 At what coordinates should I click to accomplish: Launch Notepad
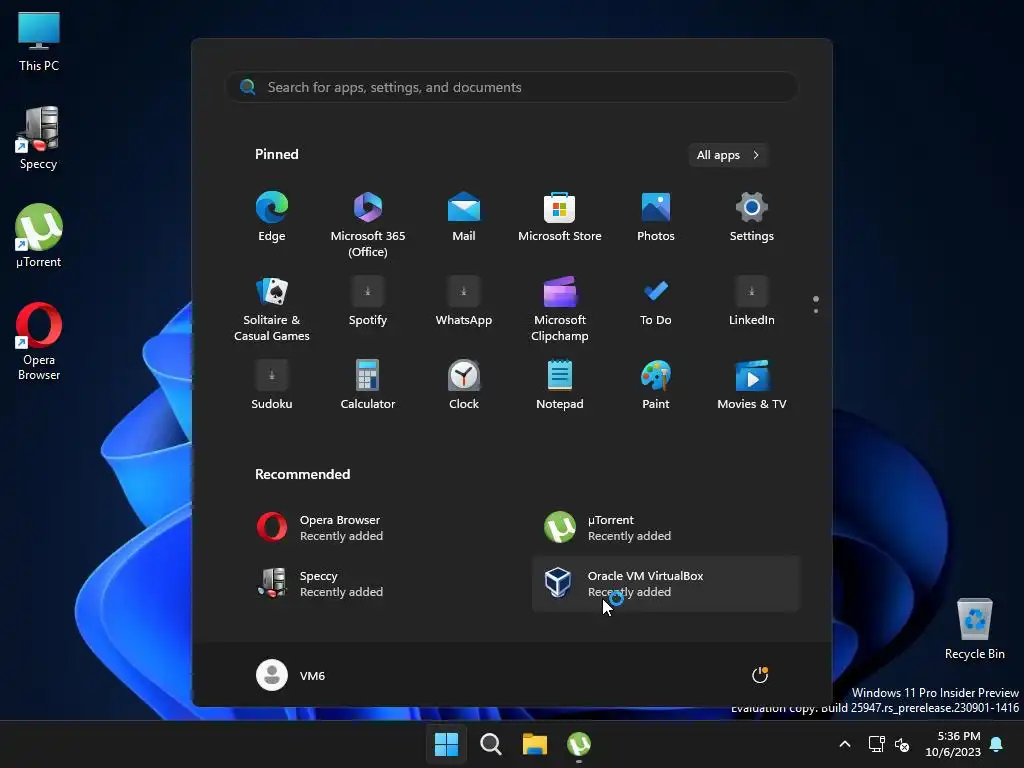pos(560,387)
